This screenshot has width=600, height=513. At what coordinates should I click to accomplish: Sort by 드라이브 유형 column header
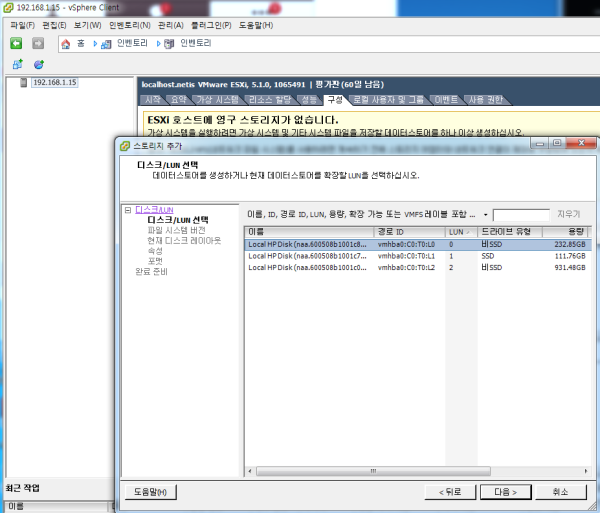[x=510, y=232]
